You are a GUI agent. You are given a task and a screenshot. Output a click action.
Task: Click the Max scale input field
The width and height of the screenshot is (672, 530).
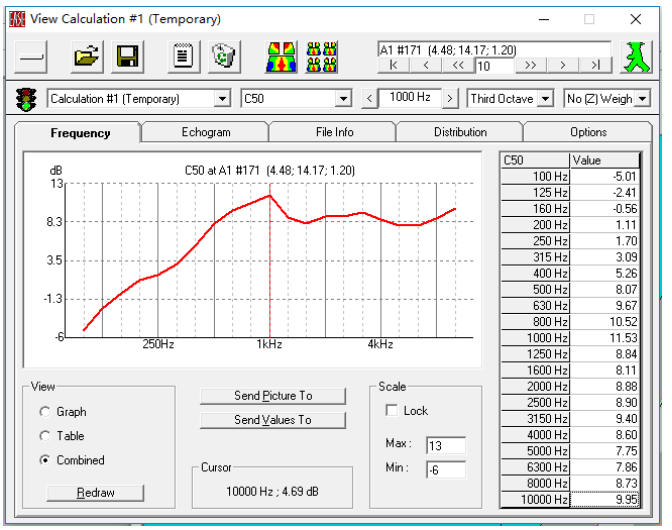[445, 445]
